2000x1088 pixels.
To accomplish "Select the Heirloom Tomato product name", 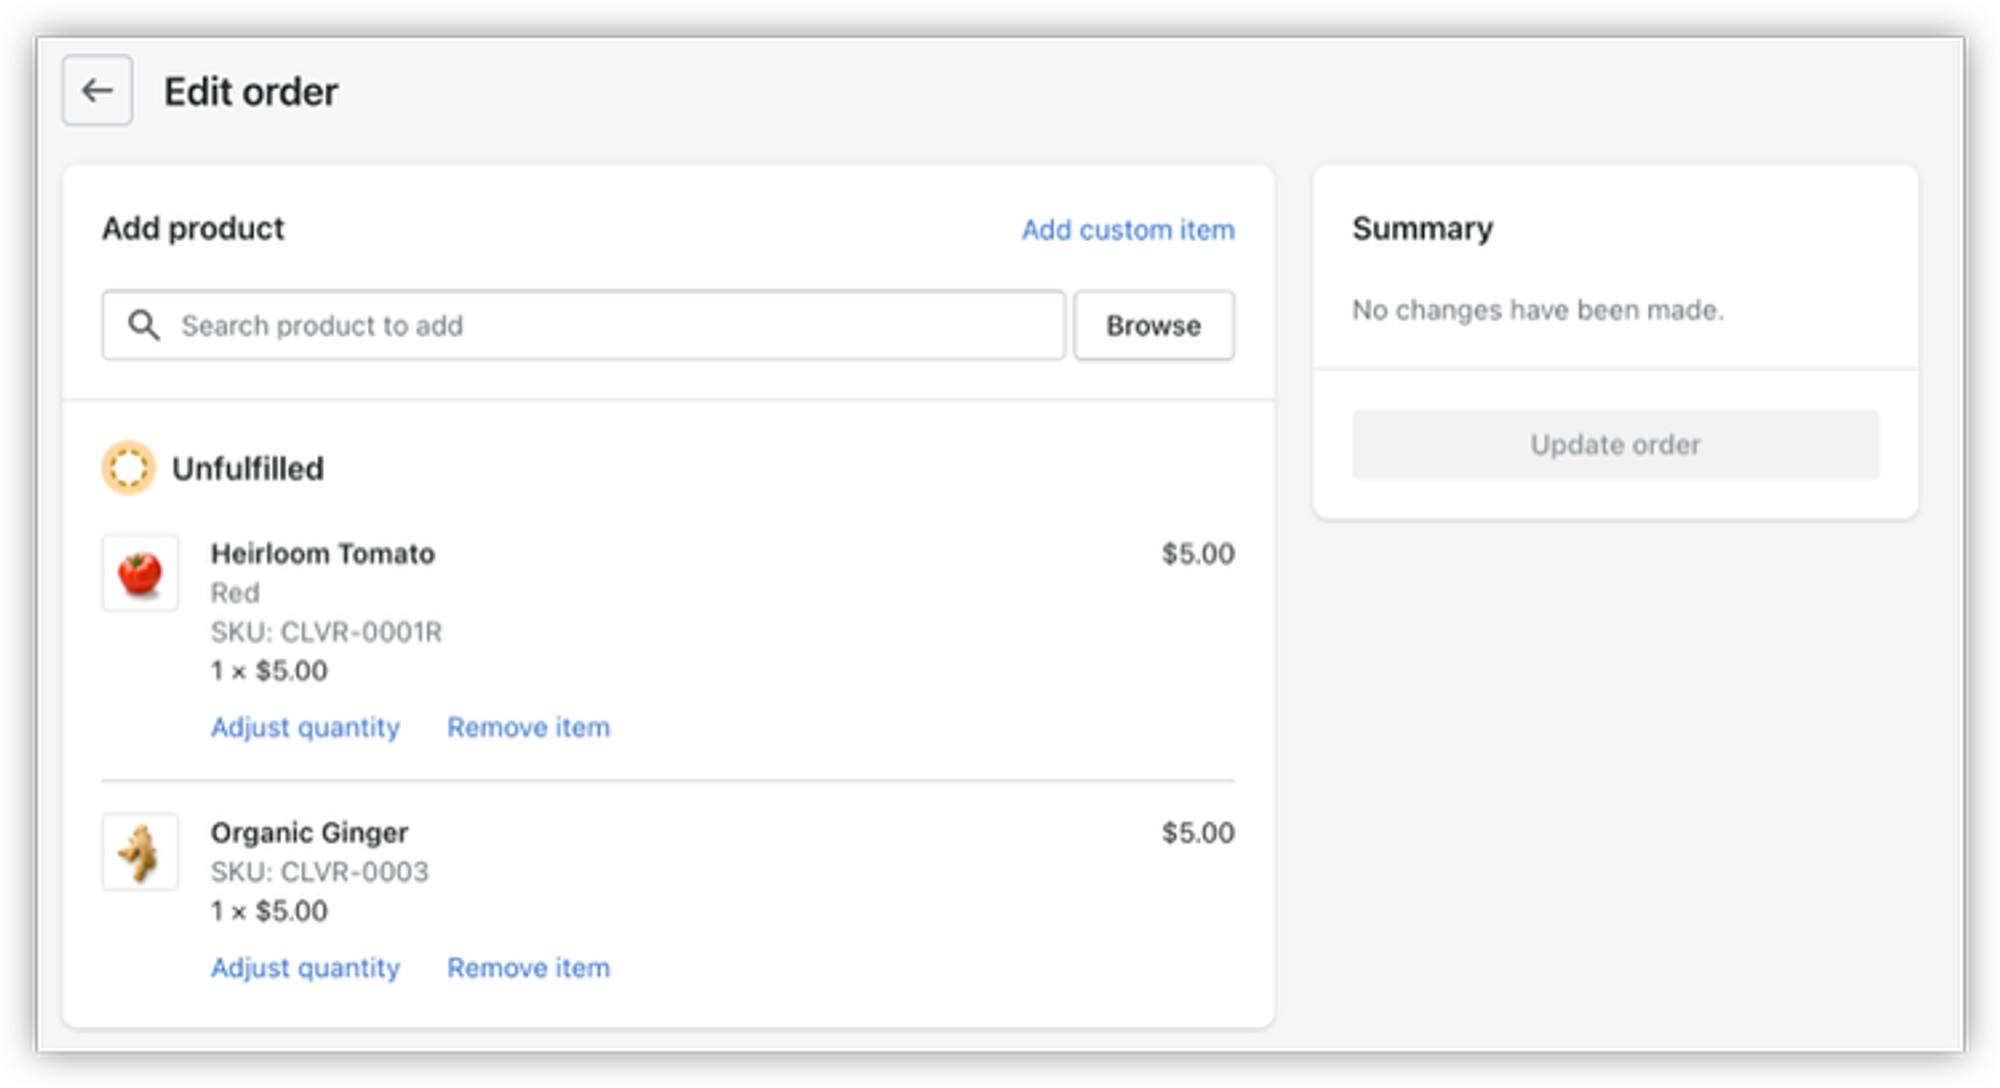I will click(x=322, y=553).
